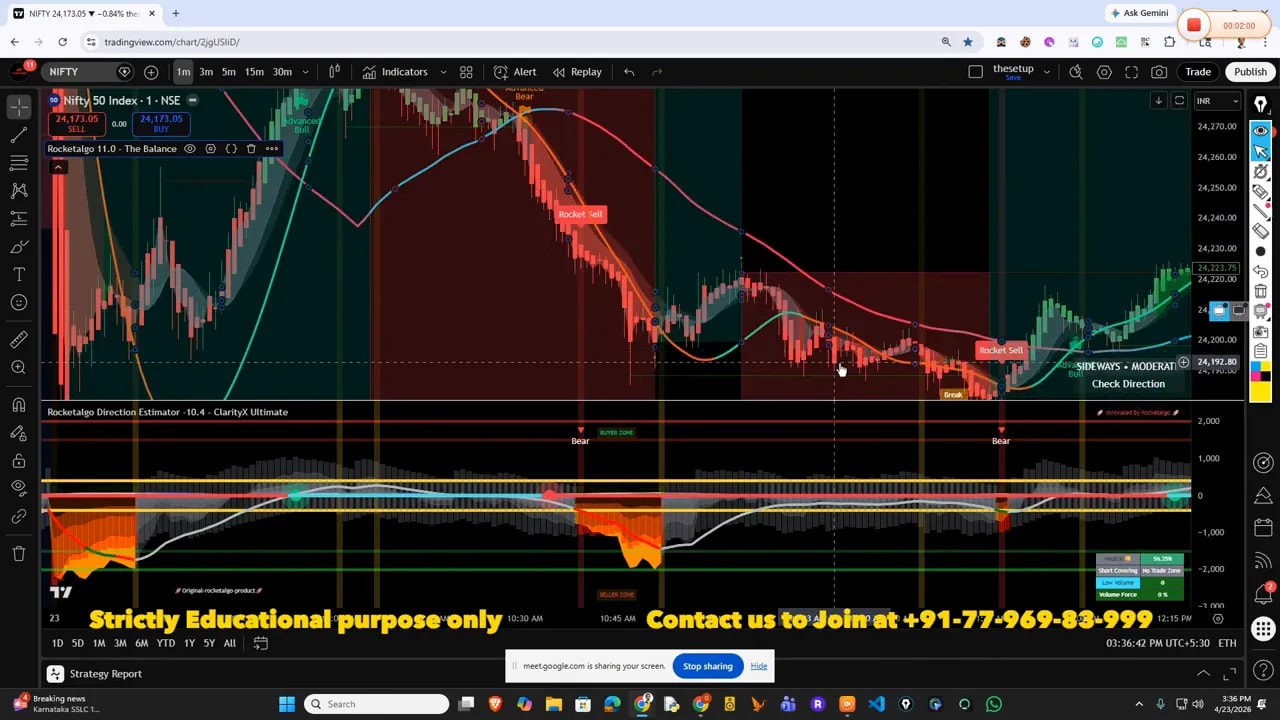Start bar Replay mode
This screenshot has height=720, width=1280.
tap(577, 72)
